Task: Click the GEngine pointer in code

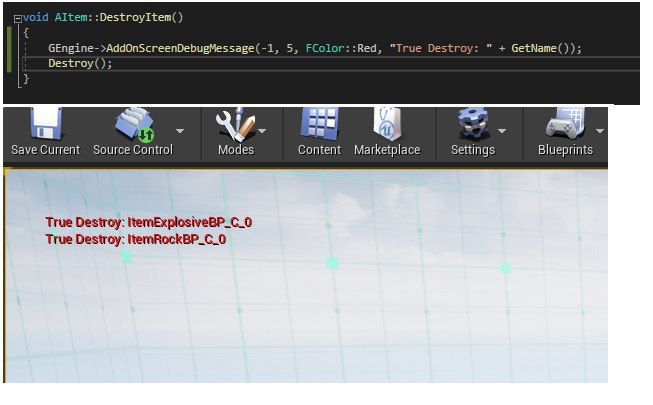Action: (x=71, y=48)
